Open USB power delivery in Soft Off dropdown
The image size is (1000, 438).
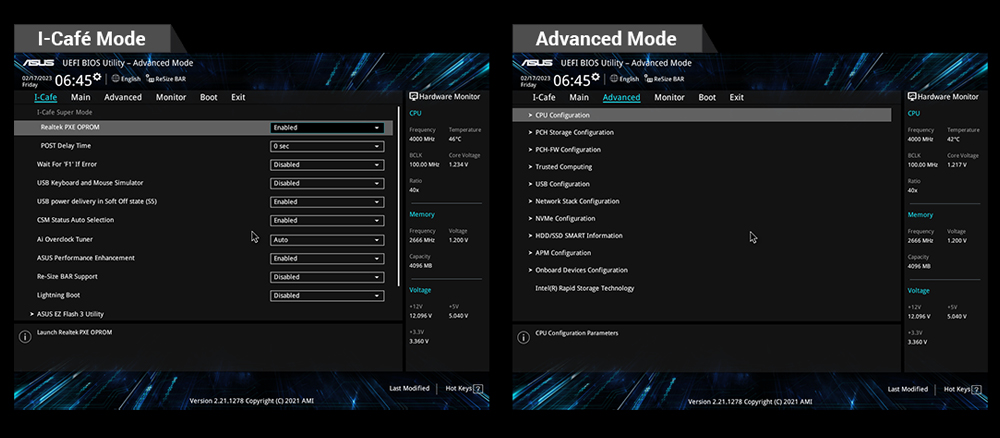pos(327,201)
